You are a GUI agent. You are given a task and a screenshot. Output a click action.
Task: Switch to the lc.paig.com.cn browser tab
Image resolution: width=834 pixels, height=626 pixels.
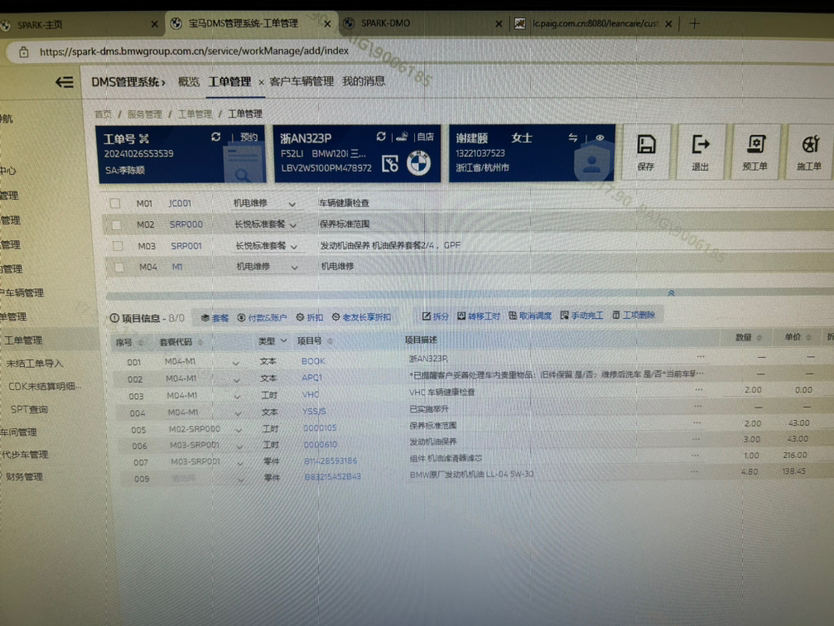[x=593, y=23]
